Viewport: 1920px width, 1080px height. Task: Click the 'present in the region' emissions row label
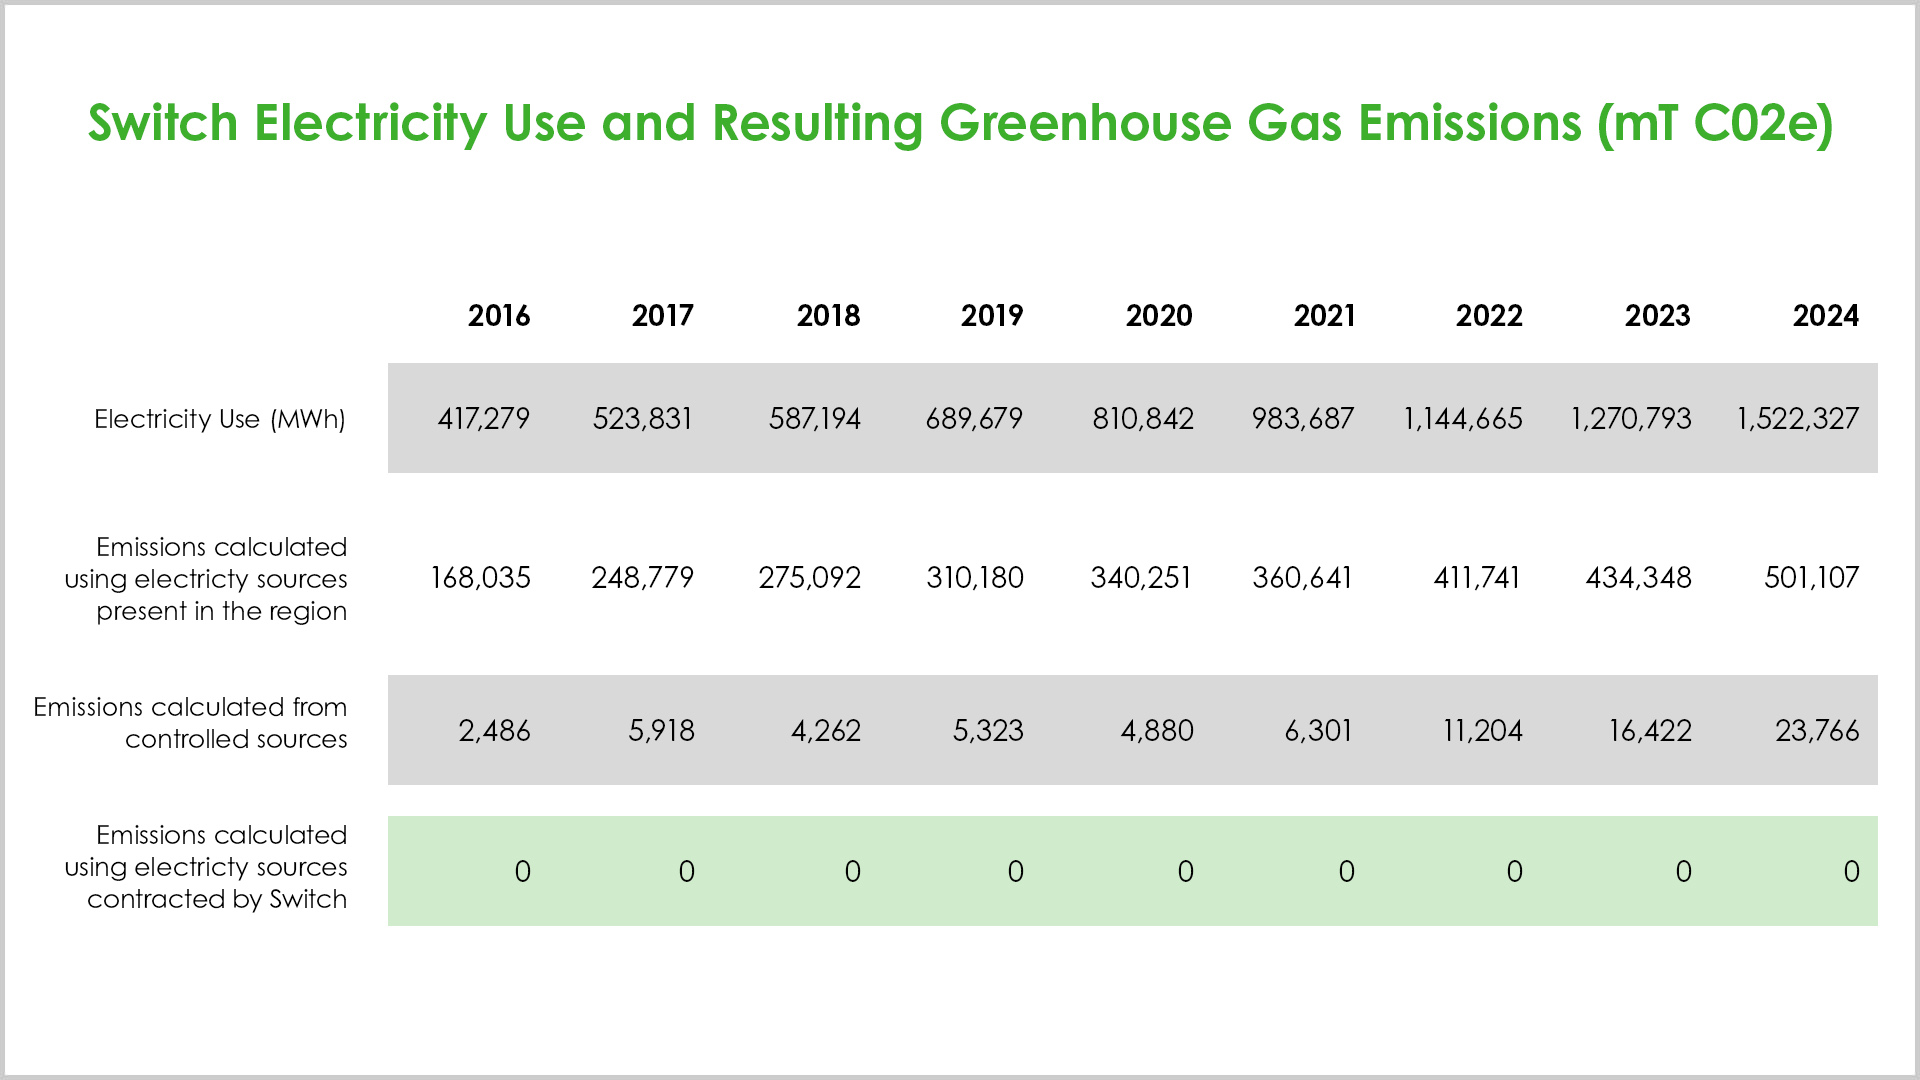[206, 579]
